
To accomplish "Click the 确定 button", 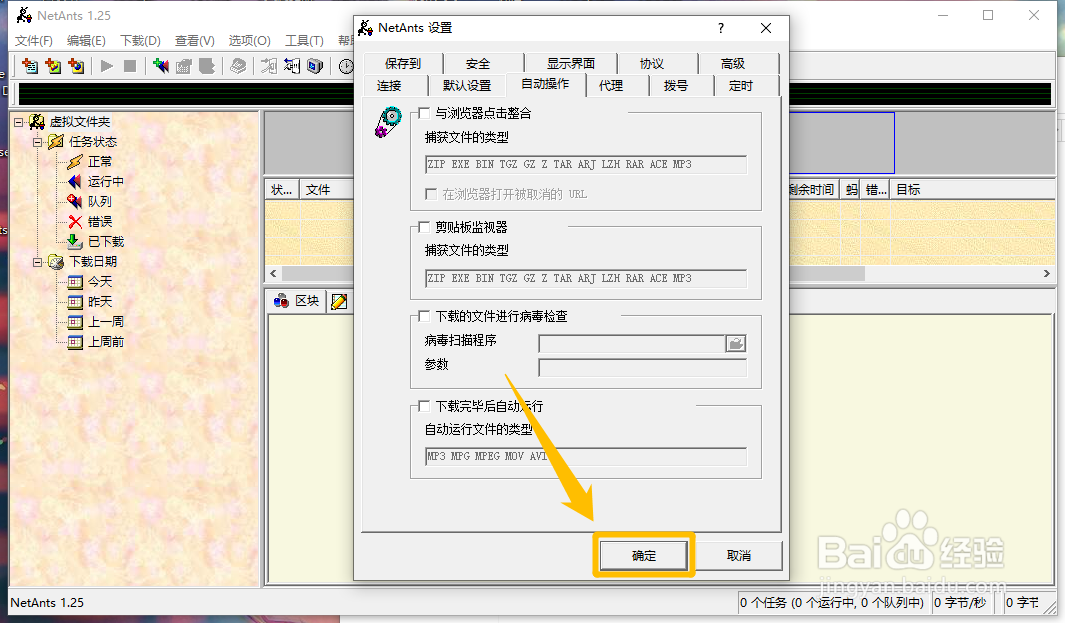I will coord(644,556).
